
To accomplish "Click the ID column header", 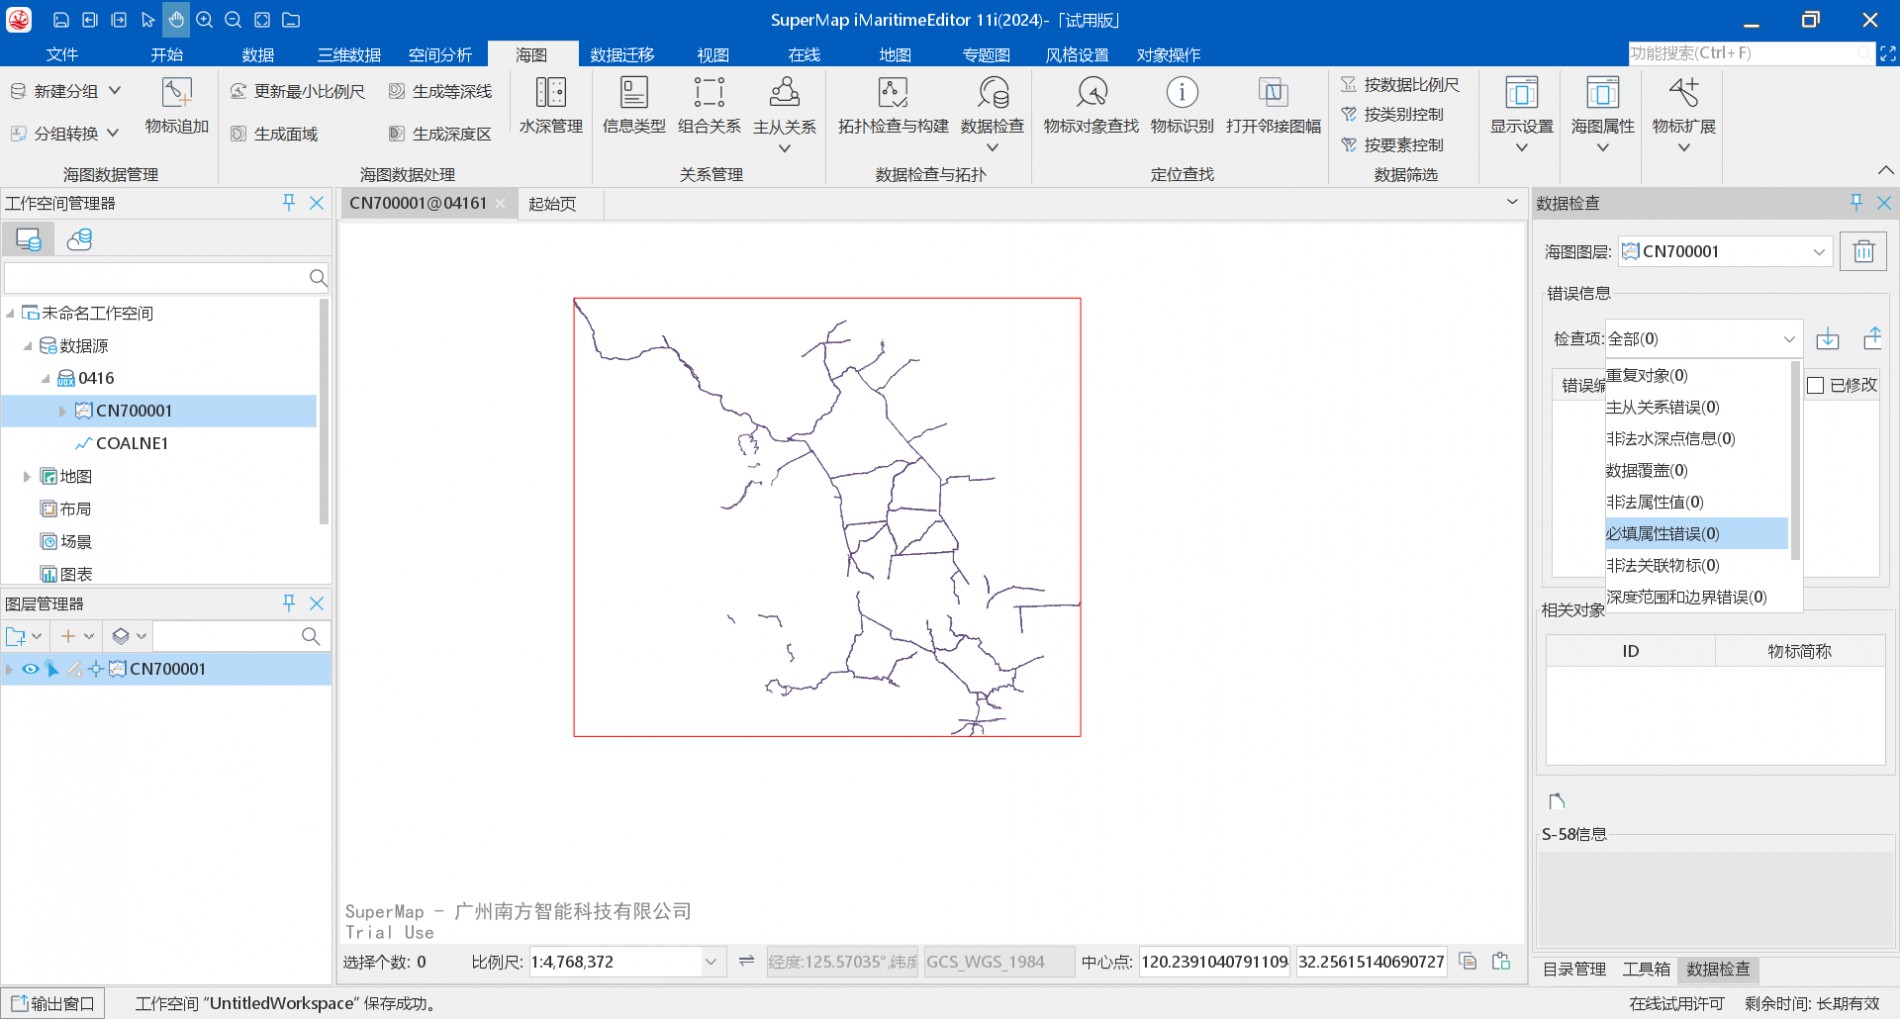I will click(x=1630, y=651).
